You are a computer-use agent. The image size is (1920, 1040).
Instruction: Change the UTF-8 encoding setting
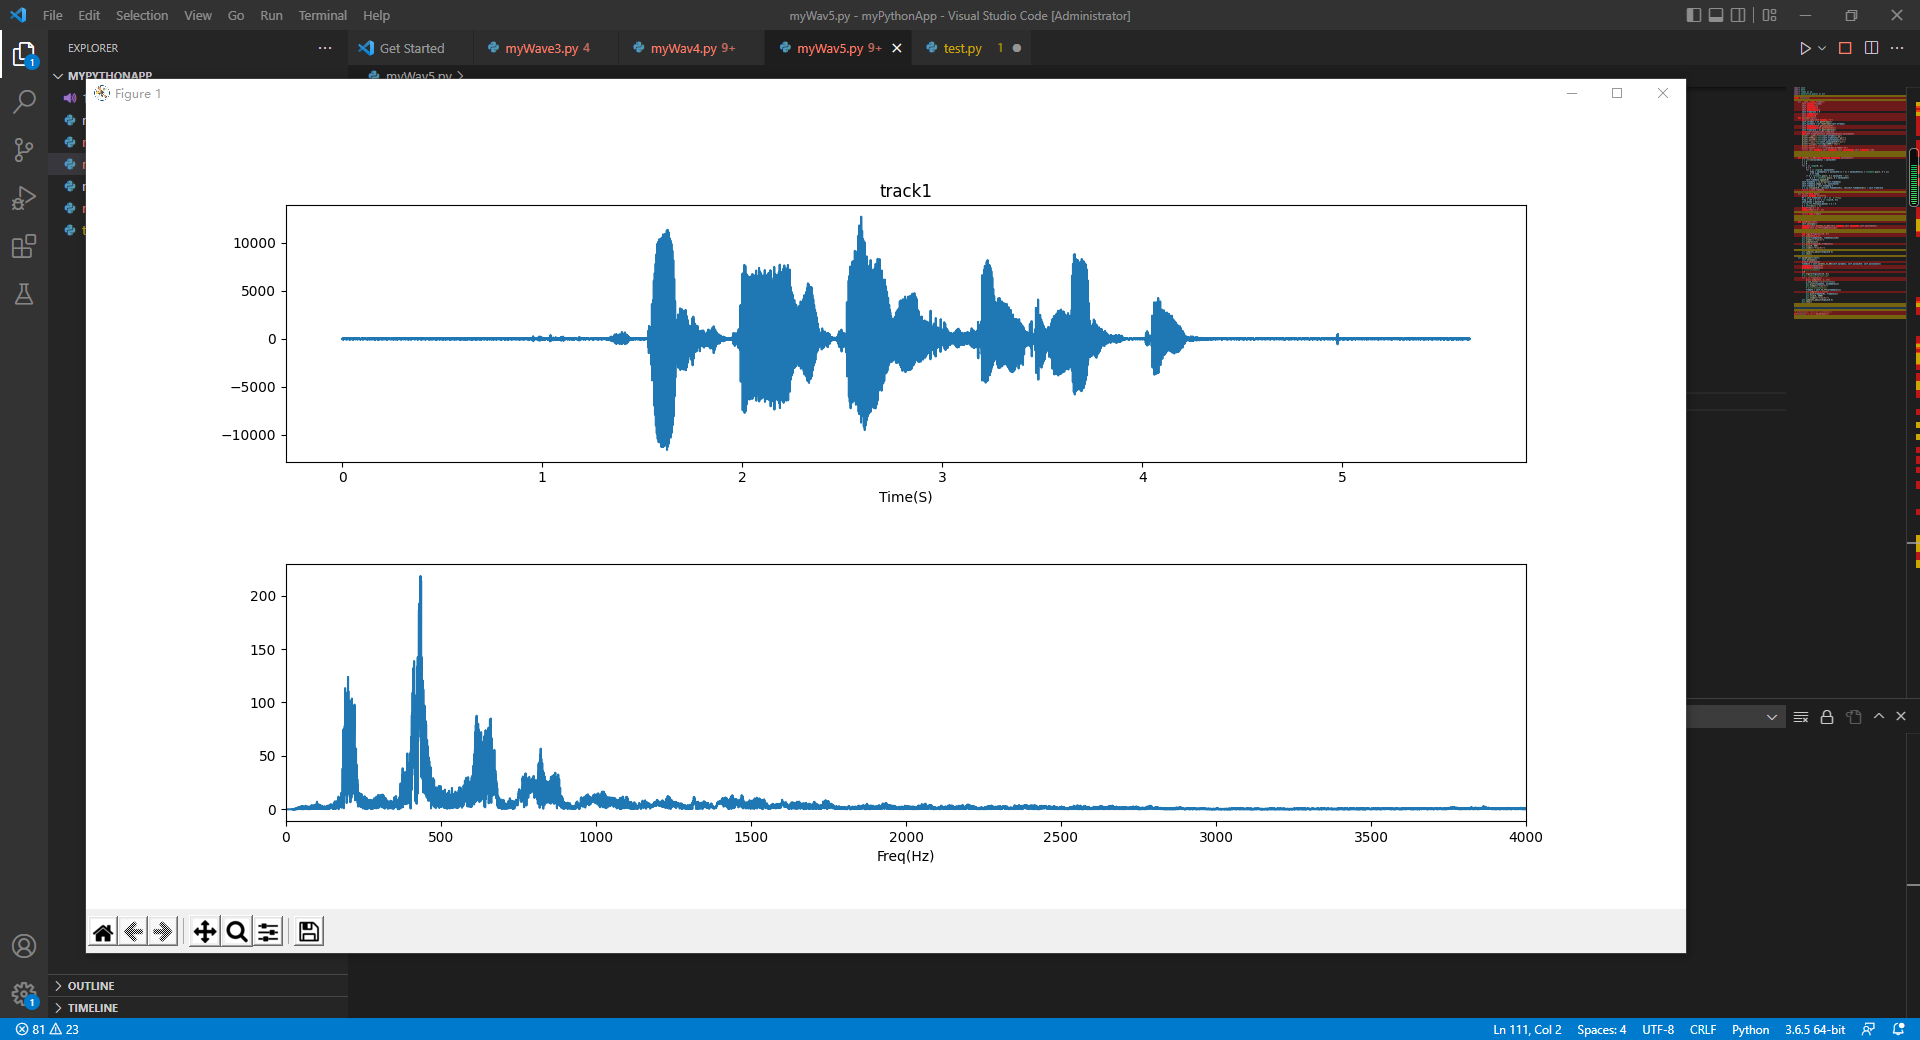coord(1657,1029)
